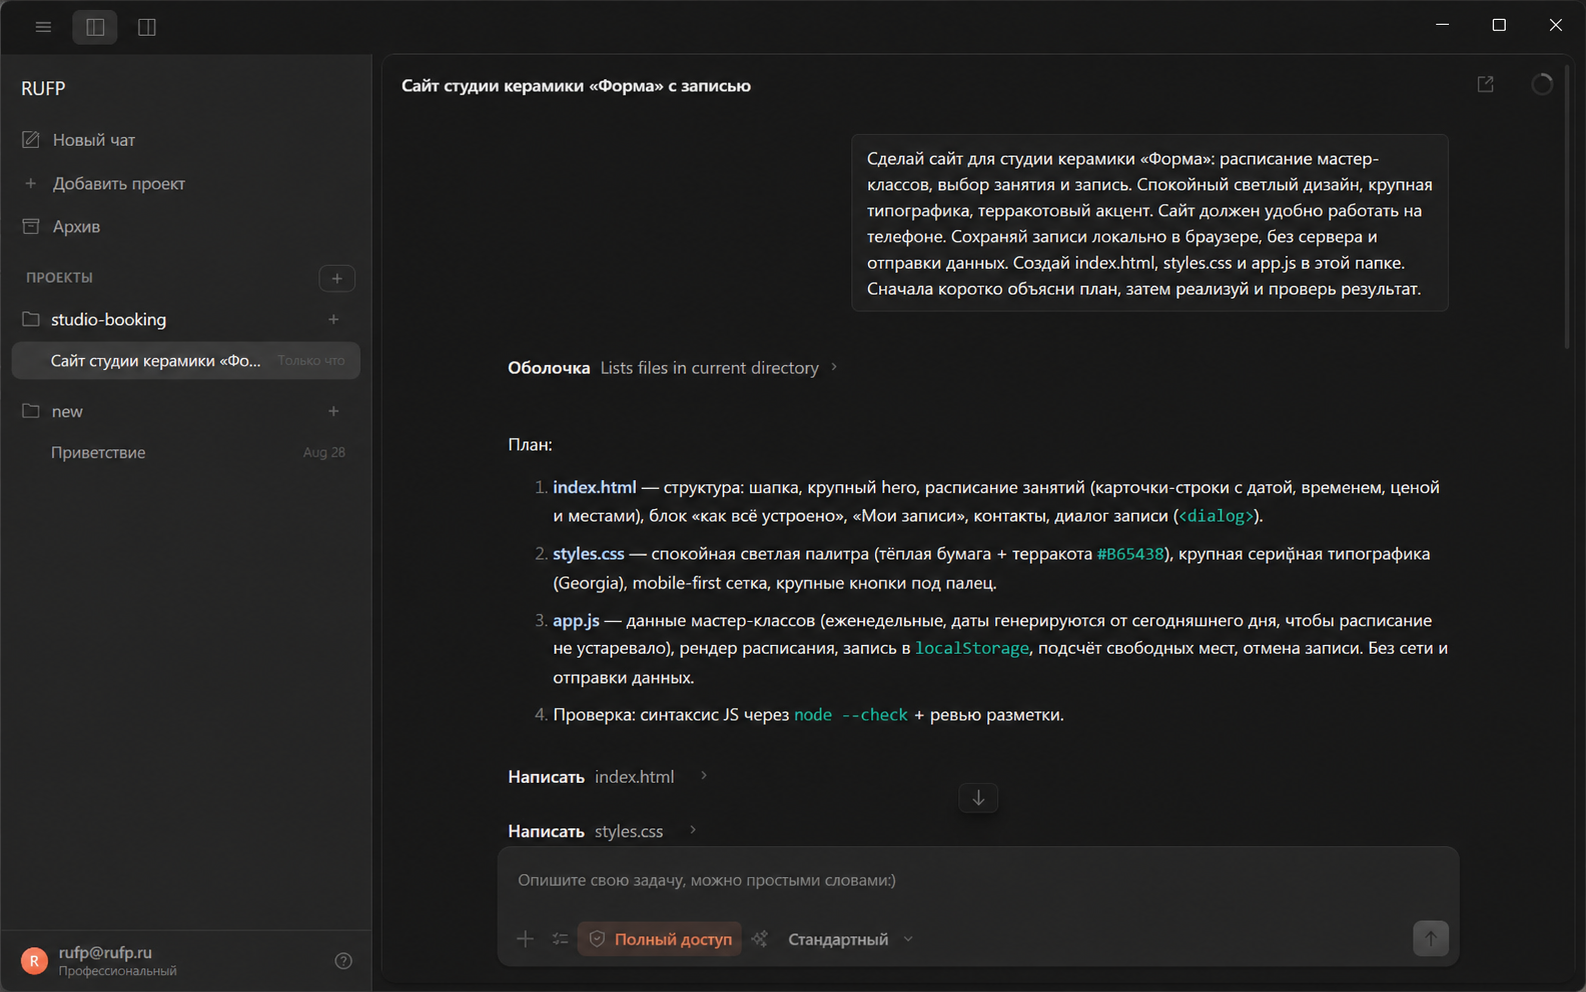
Task: Select the studio-booking project folder
Action: 108,319
